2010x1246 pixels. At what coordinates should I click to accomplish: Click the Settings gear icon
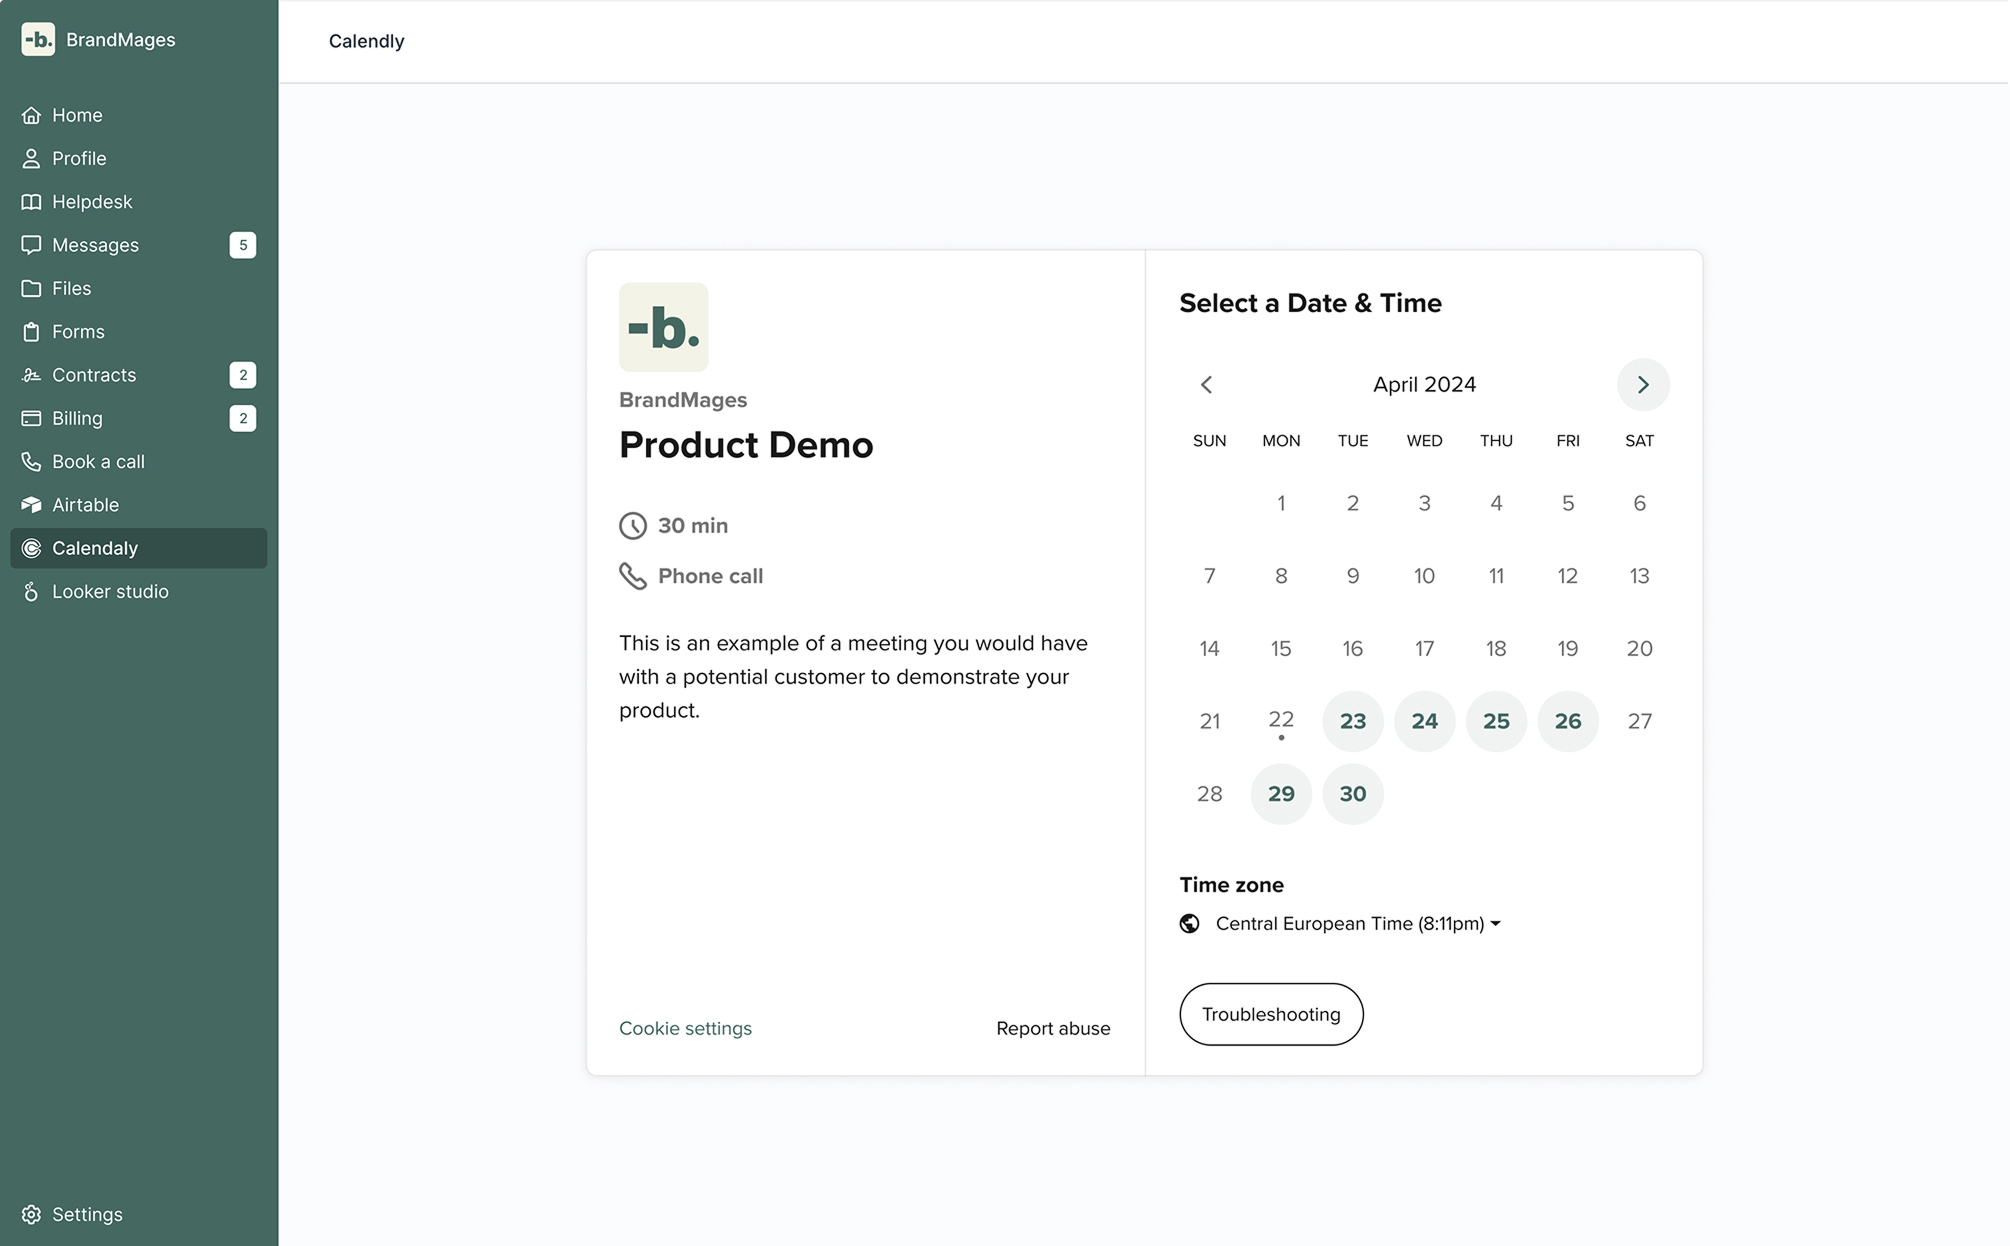[x=31, y=1214]
